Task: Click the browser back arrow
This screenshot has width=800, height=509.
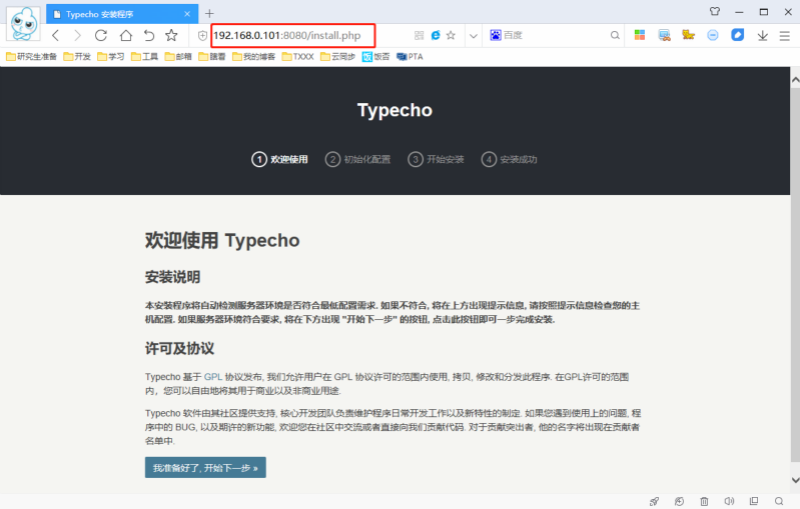Action: (x=56, y=35)
